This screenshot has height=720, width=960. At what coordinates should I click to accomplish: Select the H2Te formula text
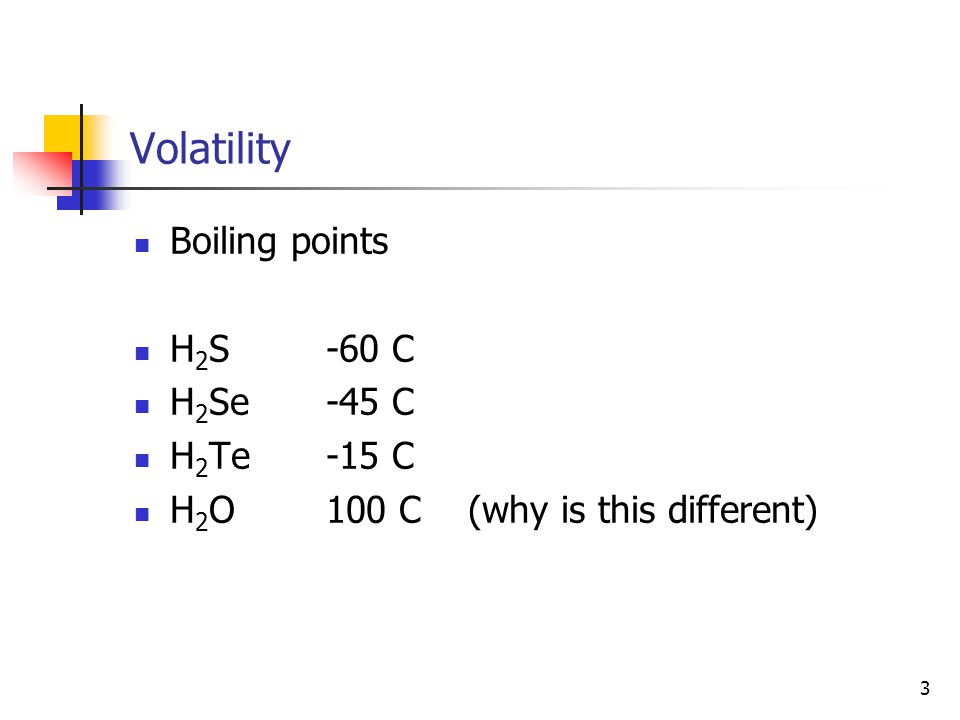(210, 459)
